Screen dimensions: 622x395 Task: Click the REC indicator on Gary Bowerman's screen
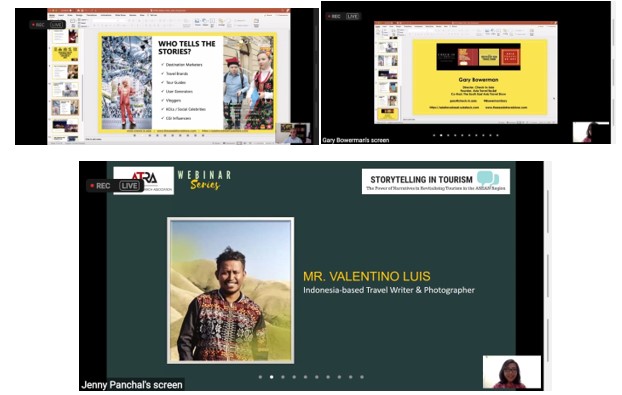coord(334,16)
